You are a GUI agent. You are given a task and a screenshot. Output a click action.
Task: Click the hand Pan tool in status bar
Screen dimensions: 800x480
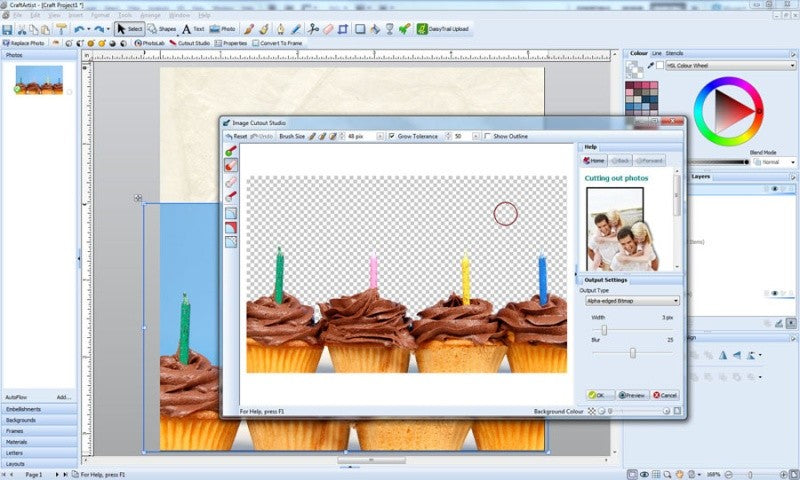click(679, 474)
